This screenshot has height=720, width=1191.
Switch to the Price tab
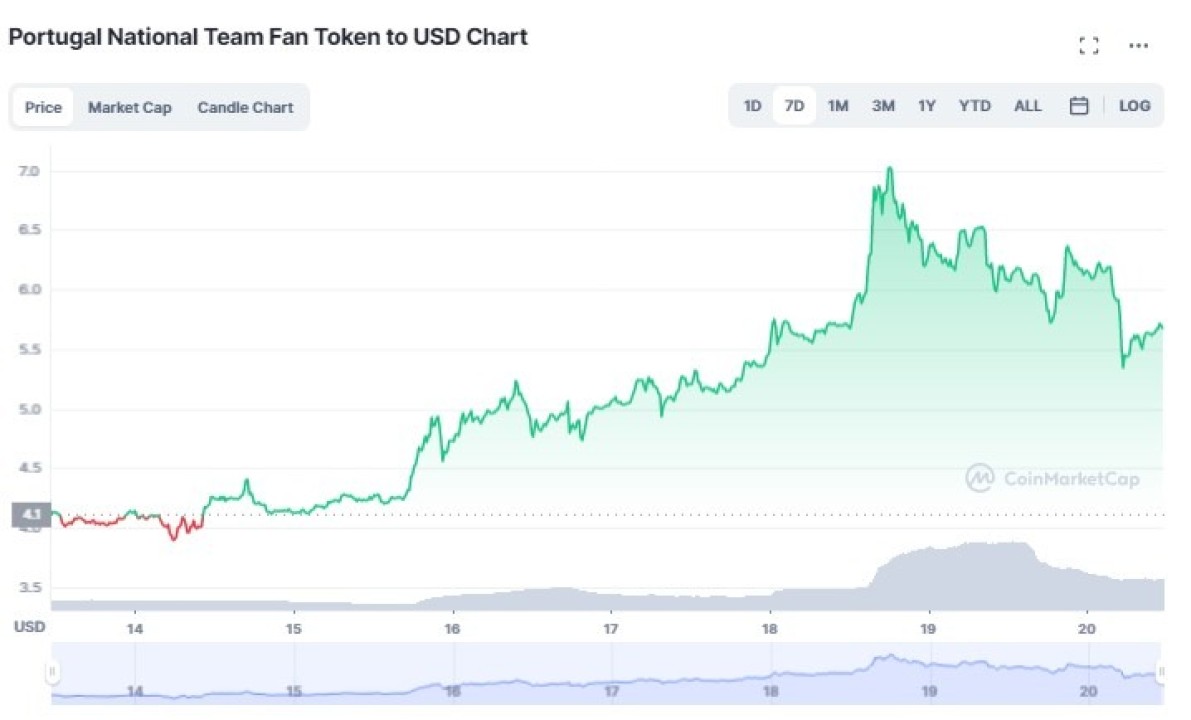coord(43,107)
